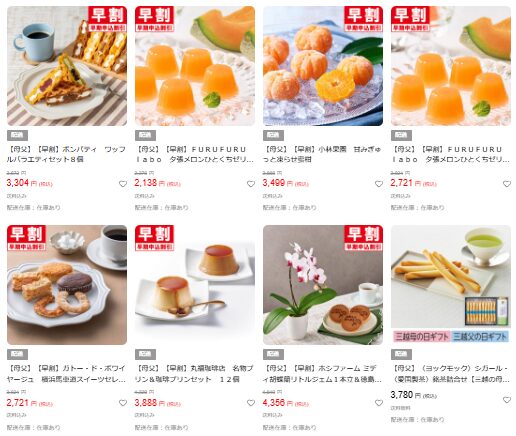Open the ボンパティ ワッフル product title link
The width and height of the screenshot is (516, 436).
pyautogui.click(x=67, y=154)
